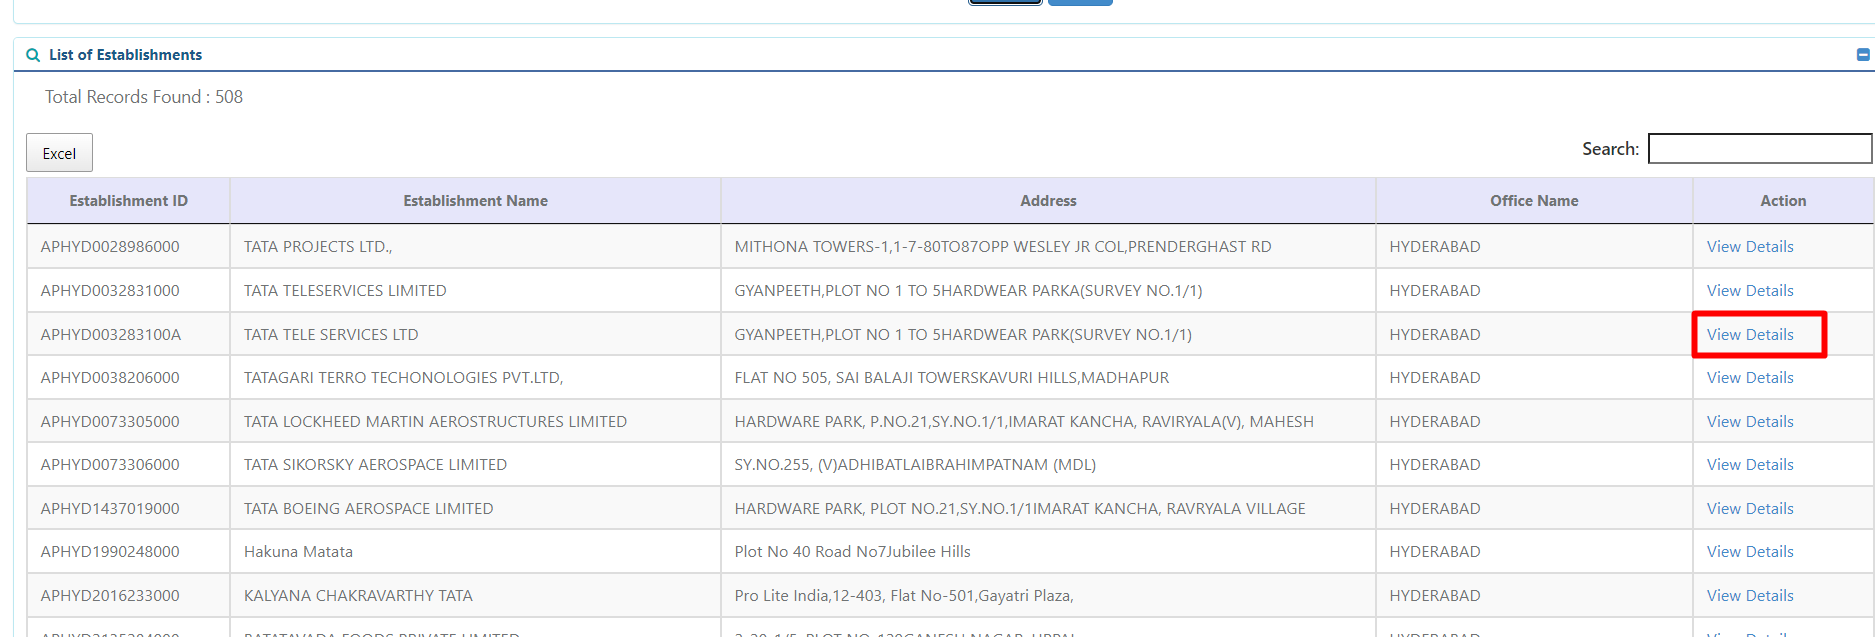Click the HARDWARE PARK, PLOT NO.21 address
1875x637 pixels.
click(1020, 509)
